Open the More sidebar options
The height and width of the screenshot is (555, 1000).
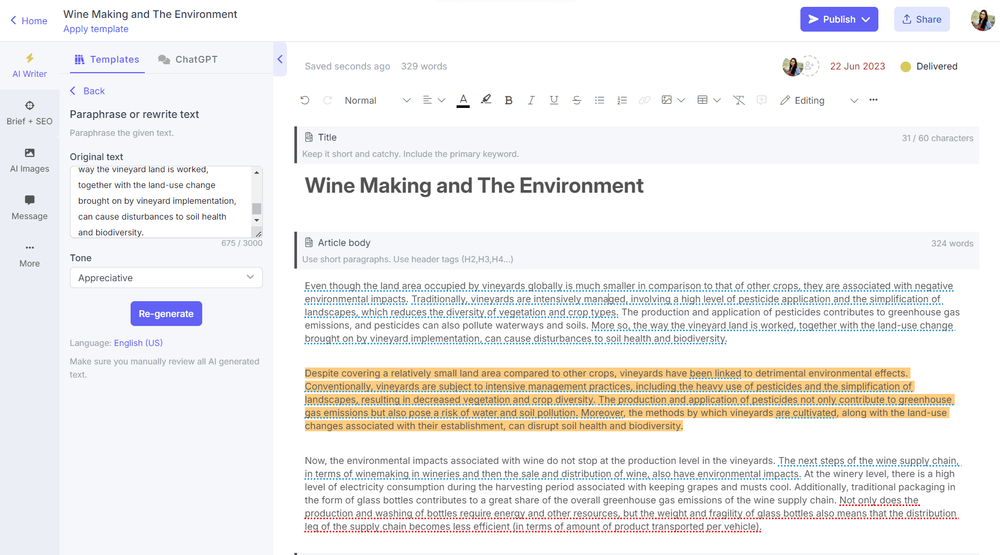click(29, 255)
